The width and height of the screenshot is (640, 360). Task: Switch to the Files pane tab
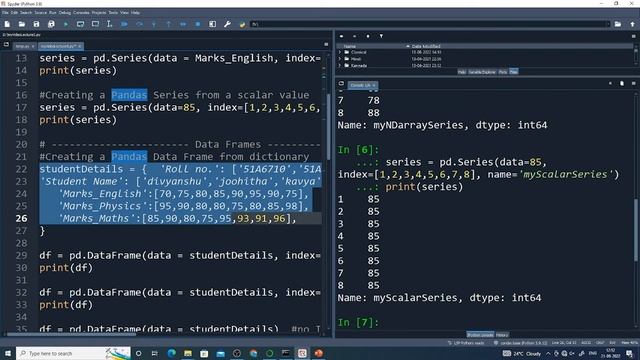click(513, 72)
